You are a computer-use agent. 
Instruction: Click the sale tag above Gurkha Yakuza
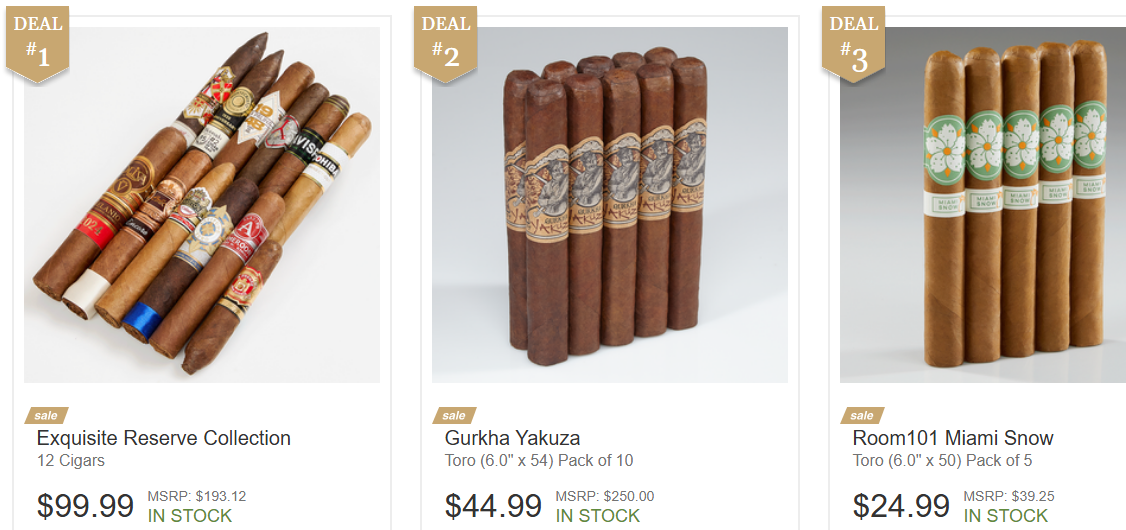pos(454,415)
